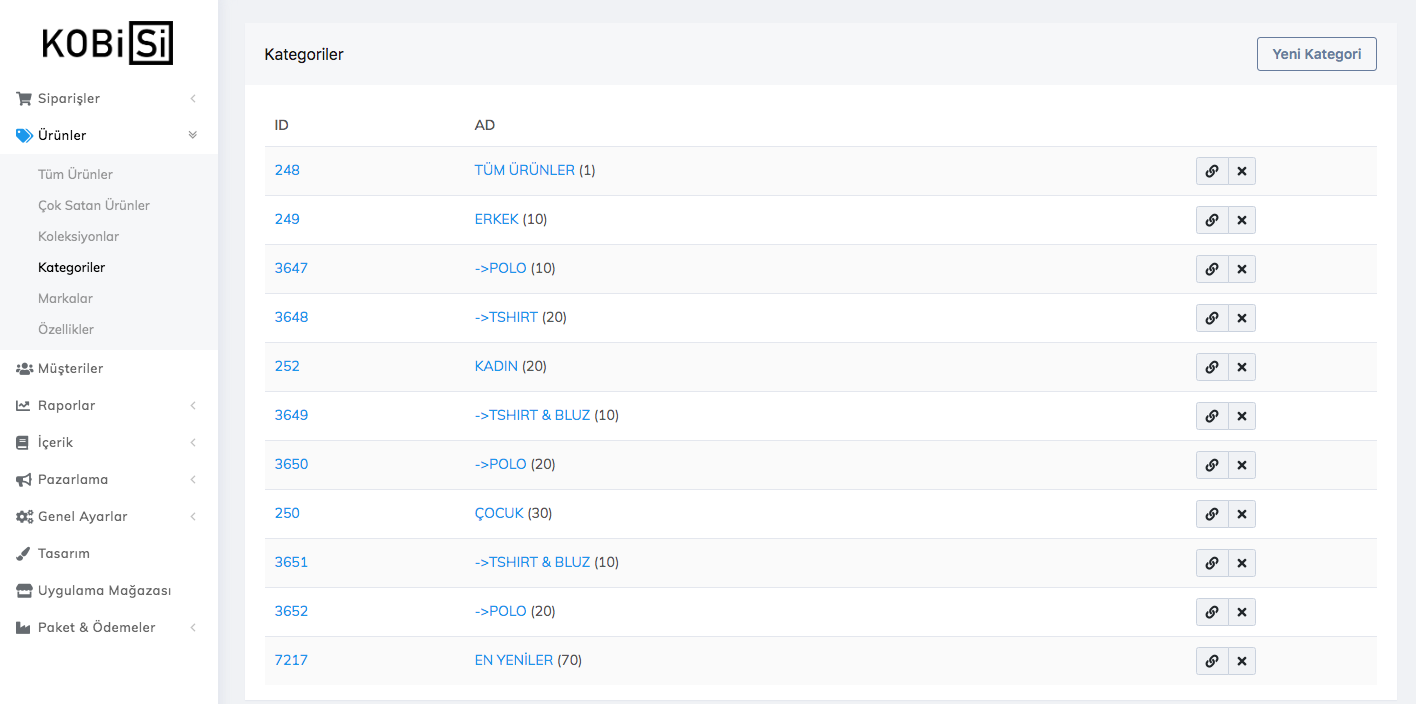
Task: Delete the ->TSHIRT category row
Action: 1241,318
